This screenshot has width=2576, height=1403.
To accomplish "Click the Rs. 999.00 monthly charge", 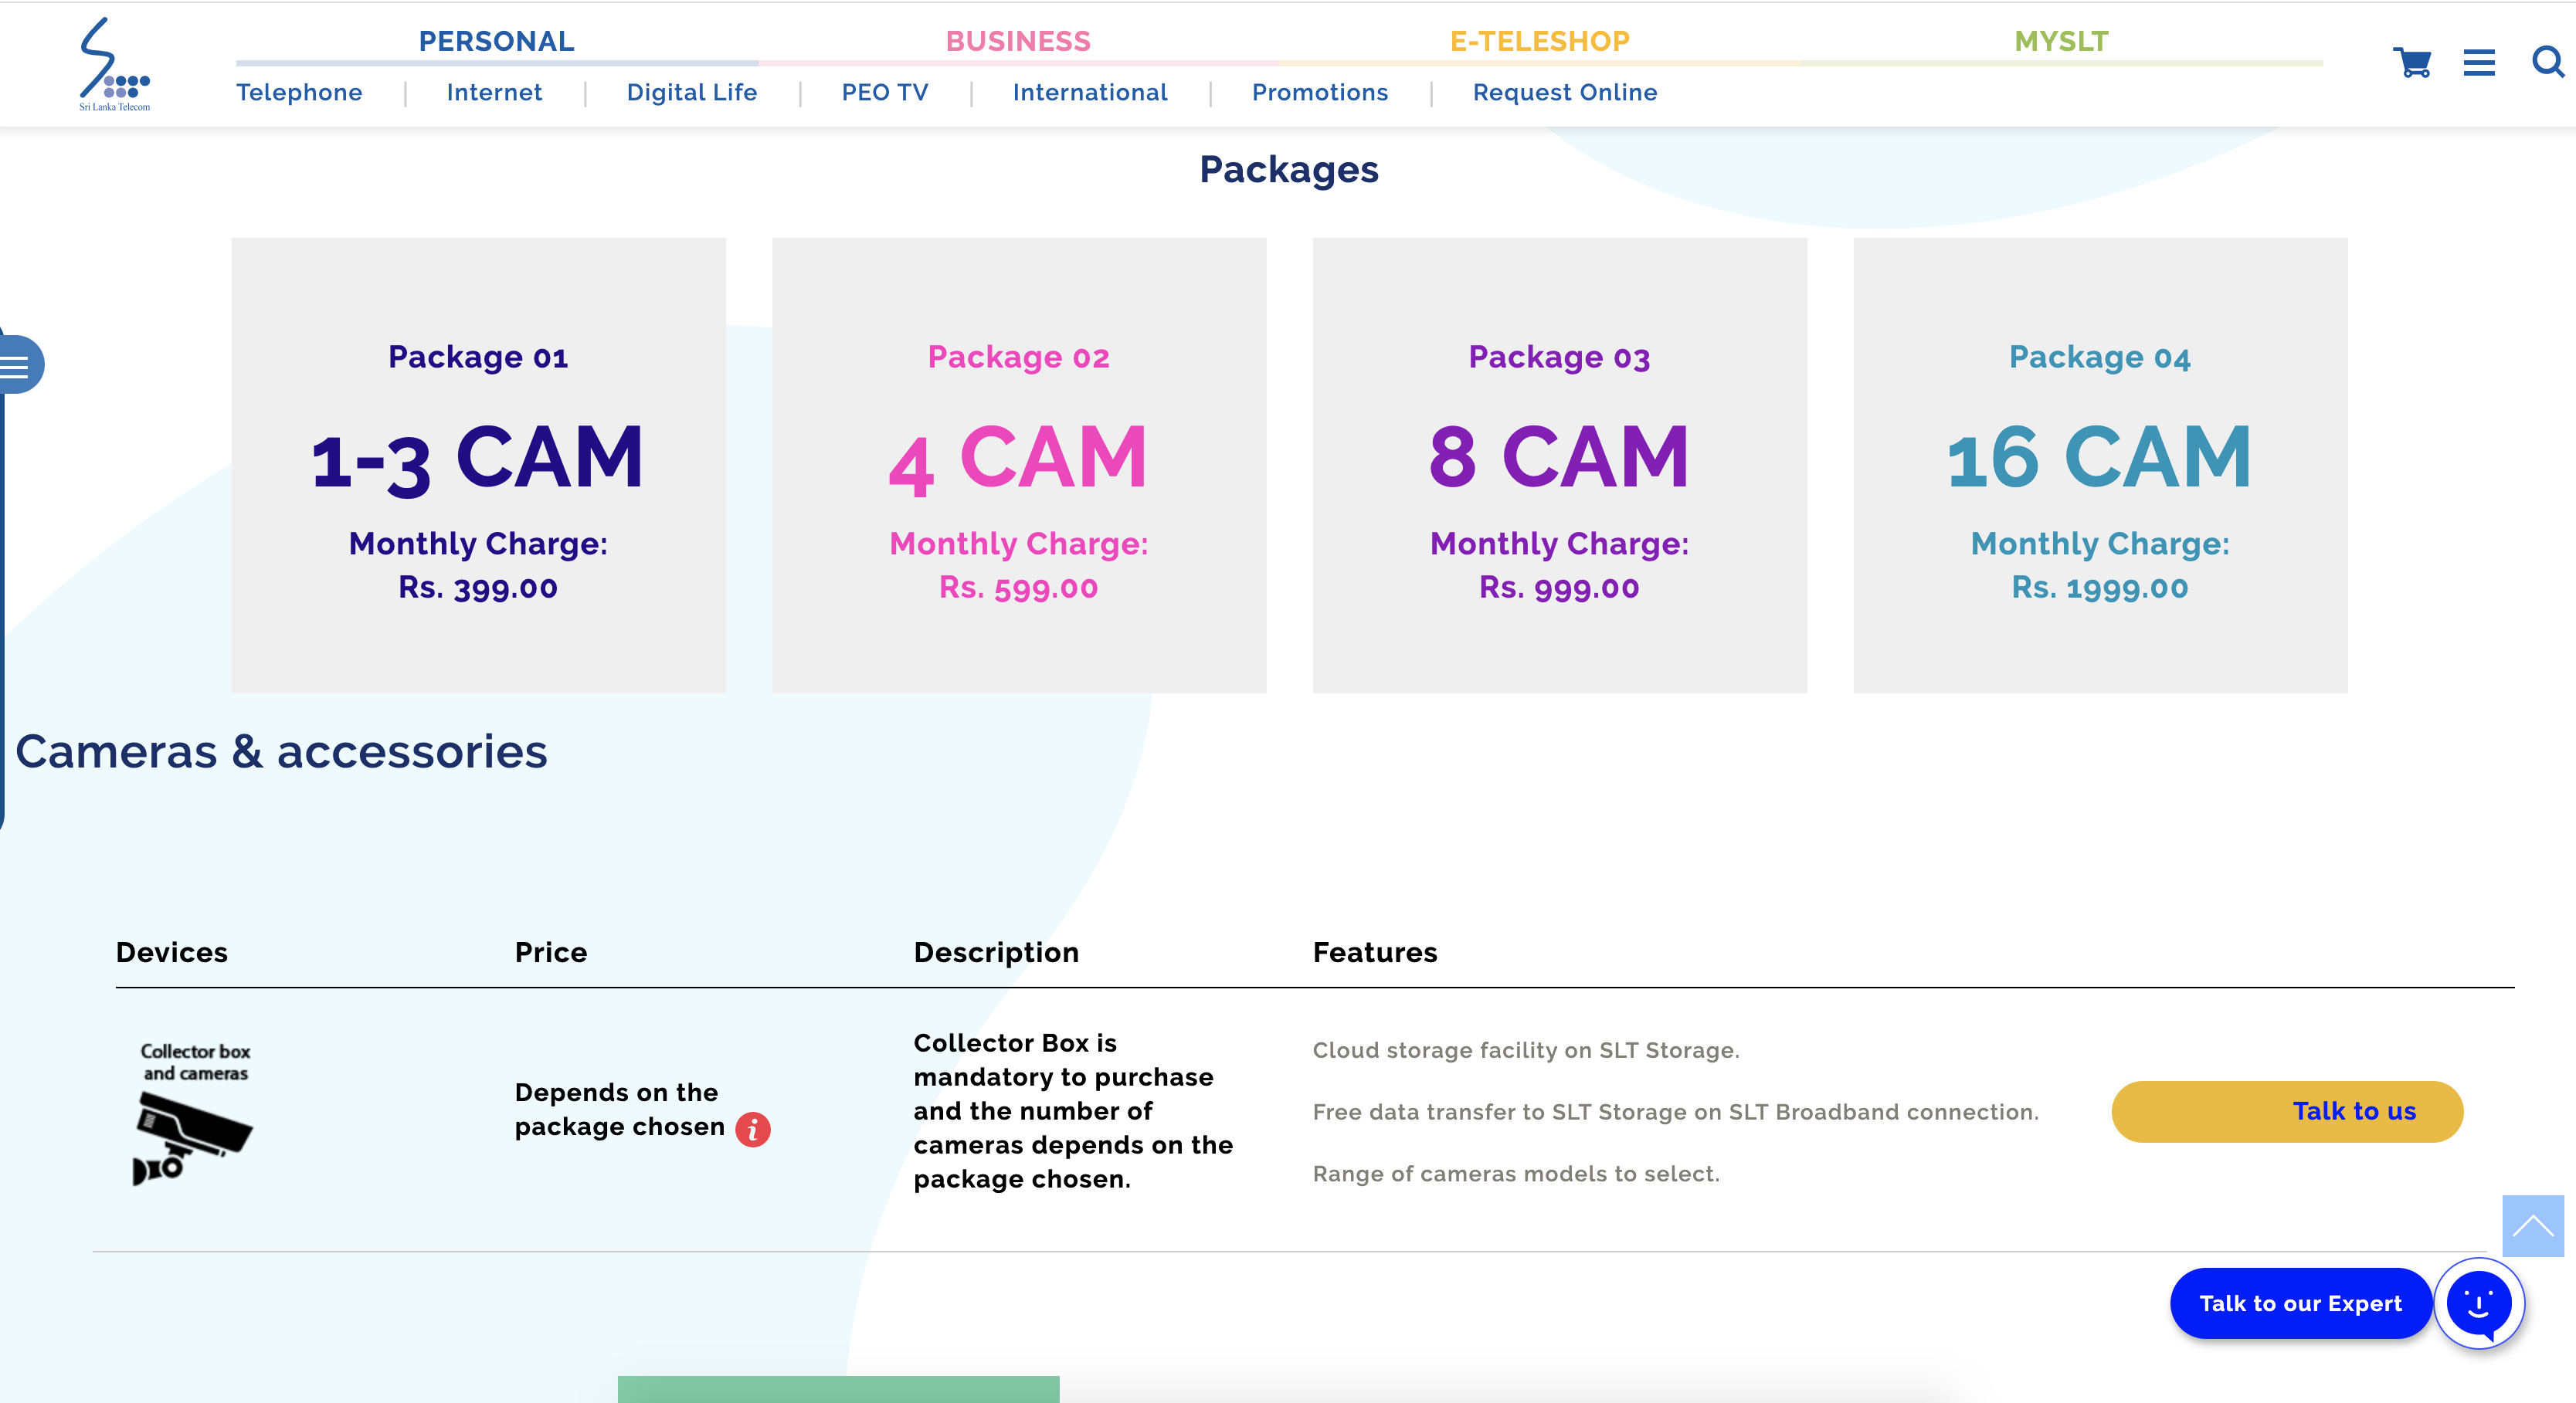I will click(x=1560, y=587).
